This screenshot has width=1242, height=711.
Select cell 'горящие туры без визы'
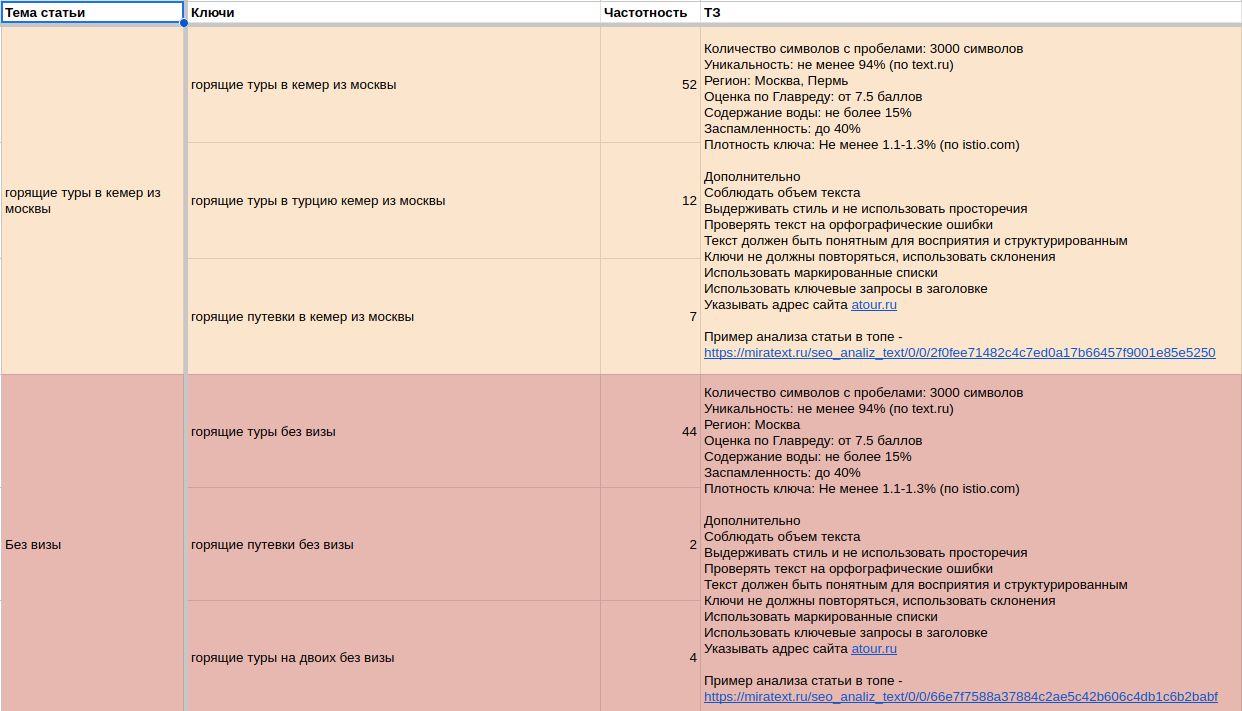pos(394,432)
